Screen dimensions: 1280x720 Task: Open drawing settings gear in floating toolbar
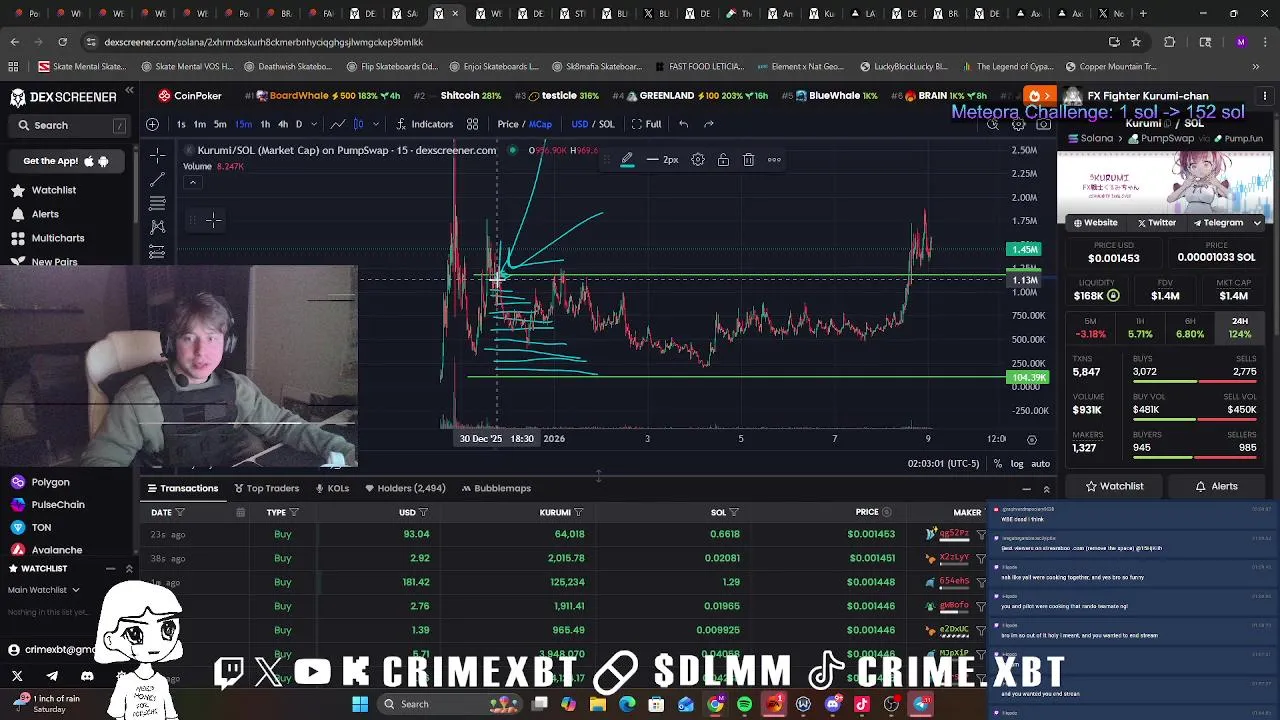(x=698, y=160)
